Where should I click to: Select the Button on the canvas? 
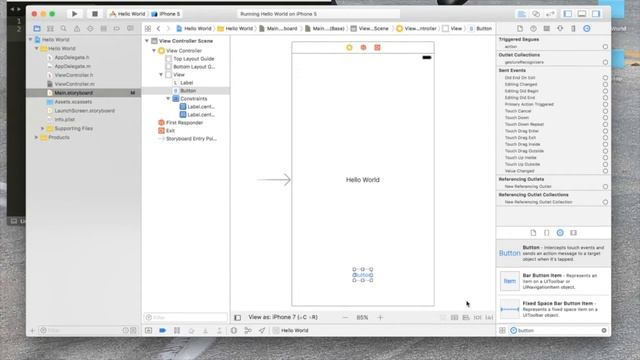(363, 275)
